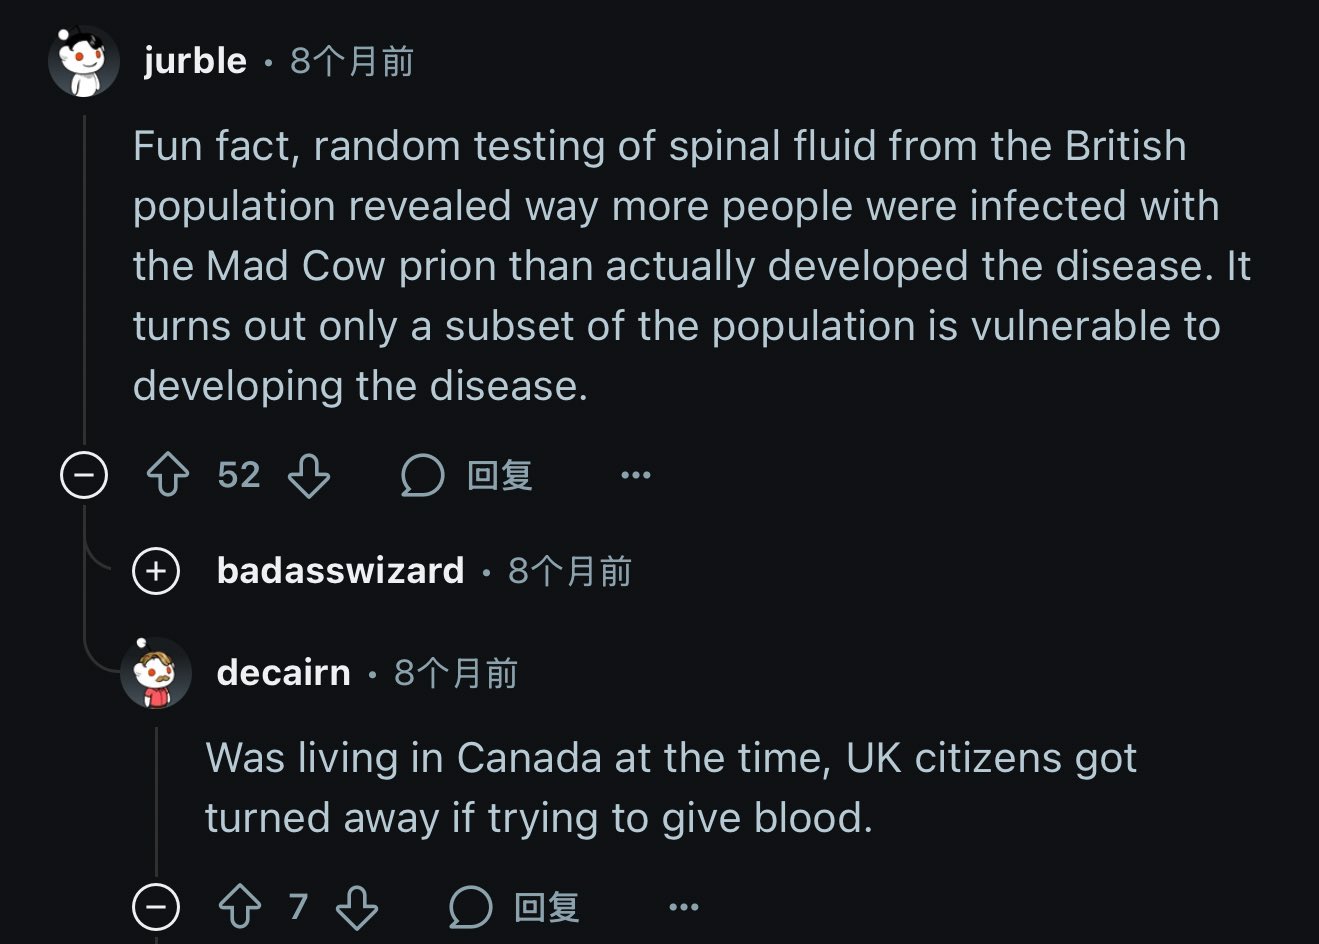The width and height of the screenshot is (1319, 944).
Task: Click decairn's avatar image
Action: (x=156, y=673)
